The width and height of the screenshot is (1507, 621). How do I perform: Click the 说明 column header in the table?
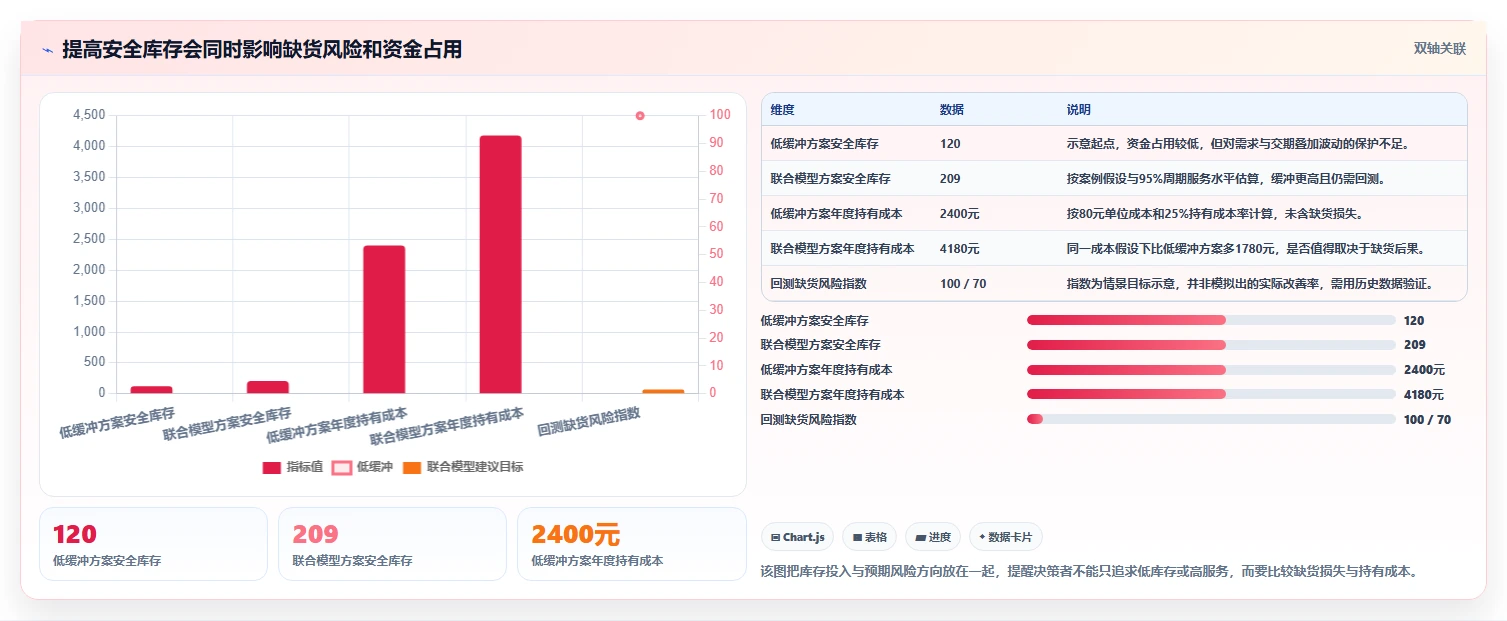(x=1079, y=110)
